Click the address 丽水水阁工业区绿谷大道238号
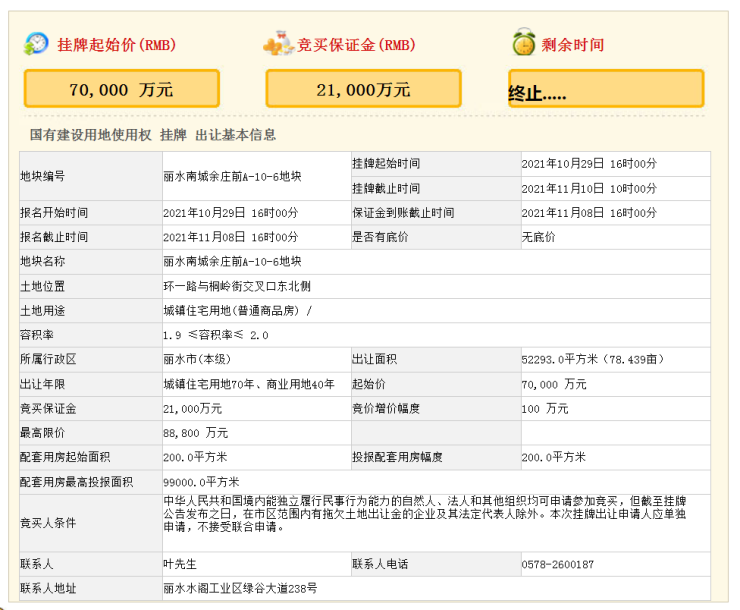The image size is (740, 610). (240, 588)
